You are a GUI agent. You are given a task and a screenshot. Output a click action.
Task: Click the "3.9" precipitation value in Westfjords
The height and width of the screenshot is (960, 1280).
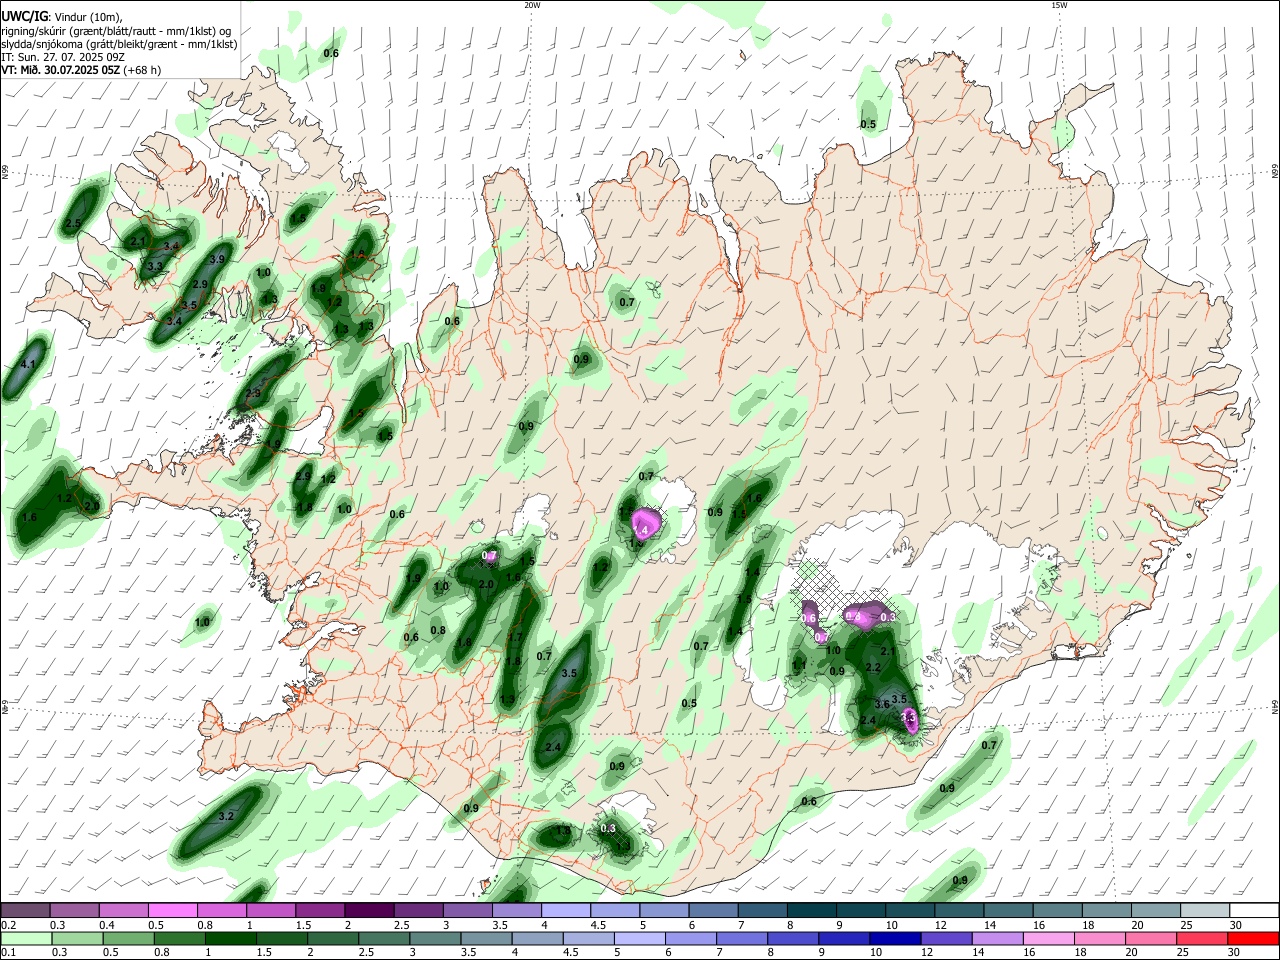217,260
